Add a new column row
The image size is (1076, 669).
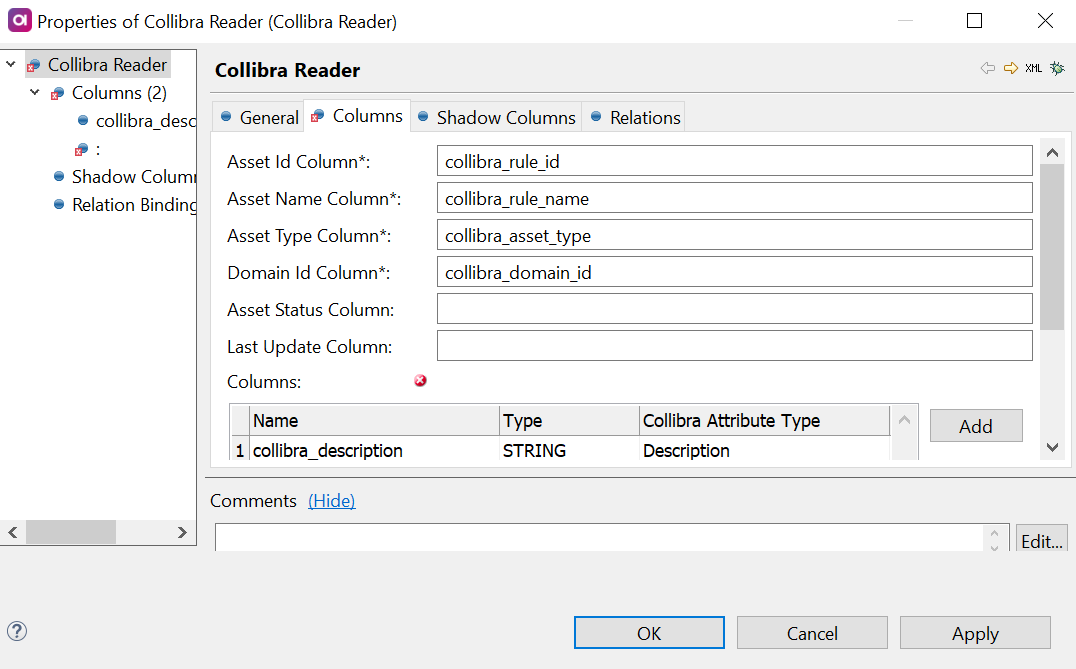(975, 425)
